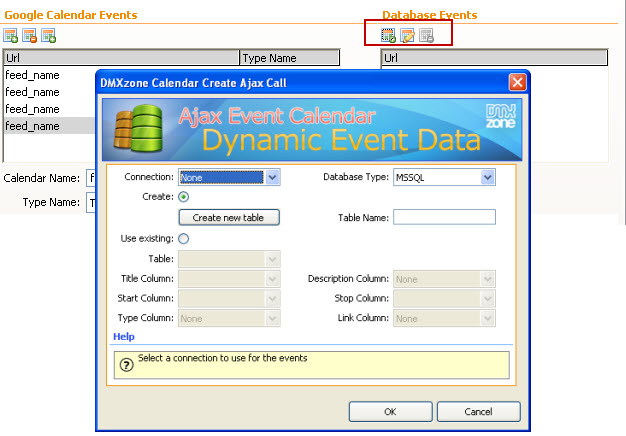Click the edit database event pencil icon

407,36
